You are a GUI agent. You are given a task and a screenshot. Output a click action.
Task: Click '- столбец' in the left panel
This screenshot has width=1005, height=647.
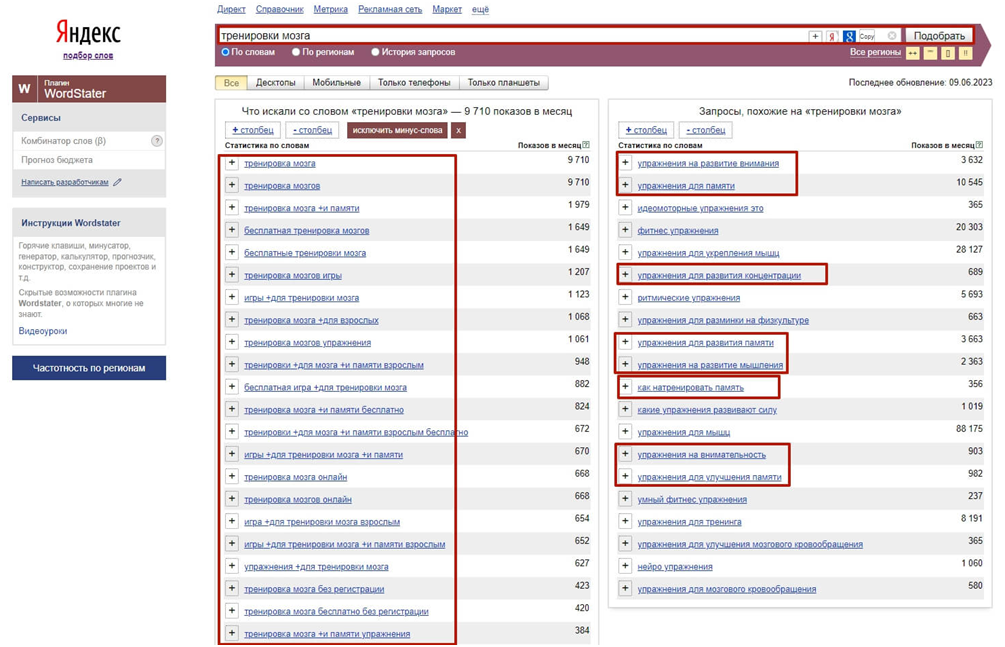click(x=312, y=130)
